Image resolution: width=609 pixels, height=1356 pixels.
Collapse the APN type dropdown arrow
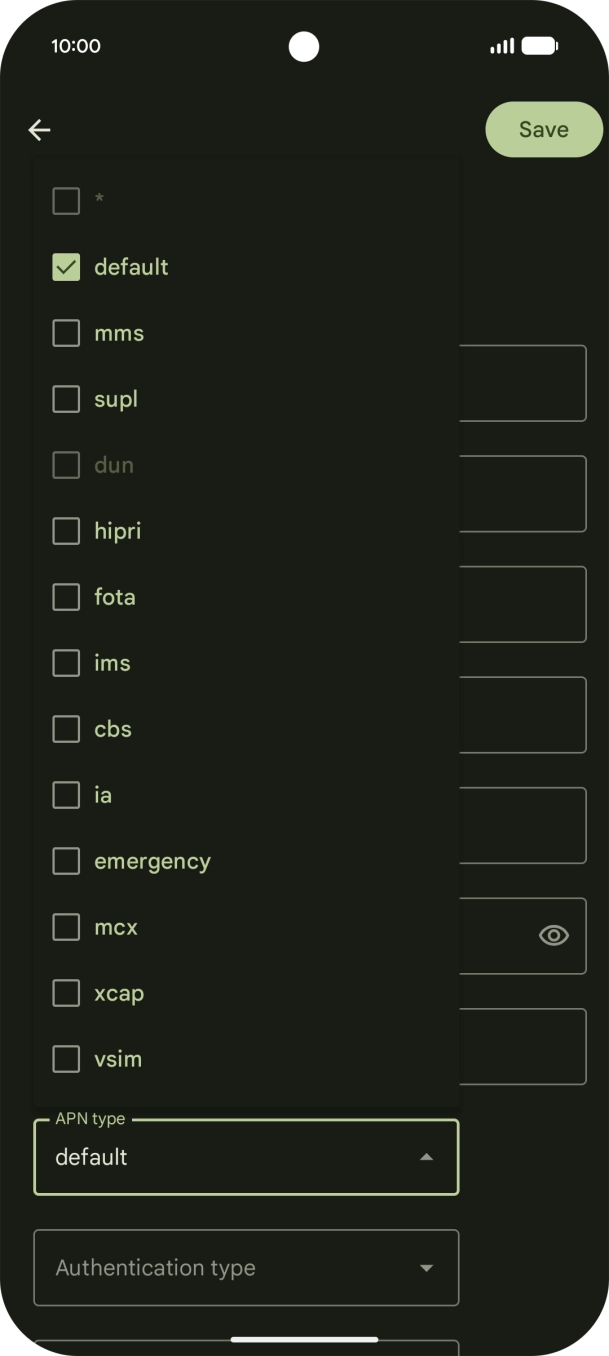click(426, 1157)
